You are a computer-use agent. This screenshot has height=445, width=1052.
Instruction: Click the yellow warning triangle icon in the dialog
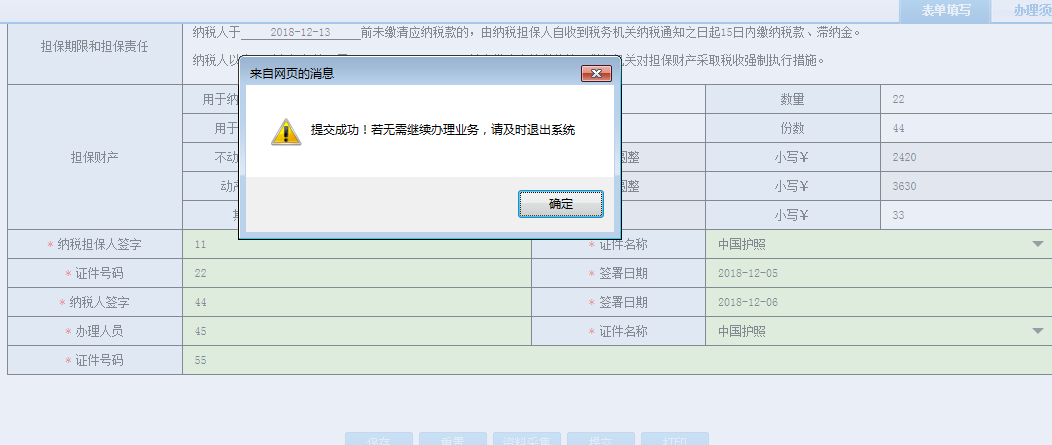tap(286, 132)
